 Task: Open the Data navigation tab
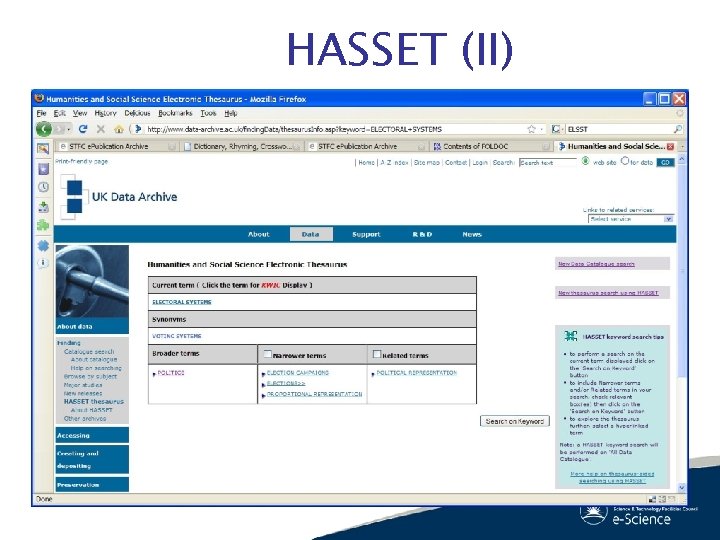[311, 234]
